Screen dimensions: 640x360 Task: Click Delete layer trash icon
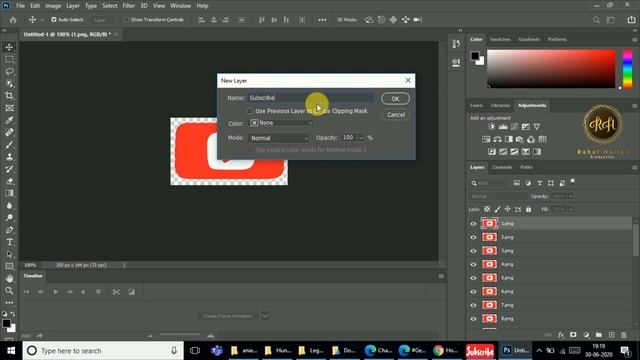tap(624, 335)
